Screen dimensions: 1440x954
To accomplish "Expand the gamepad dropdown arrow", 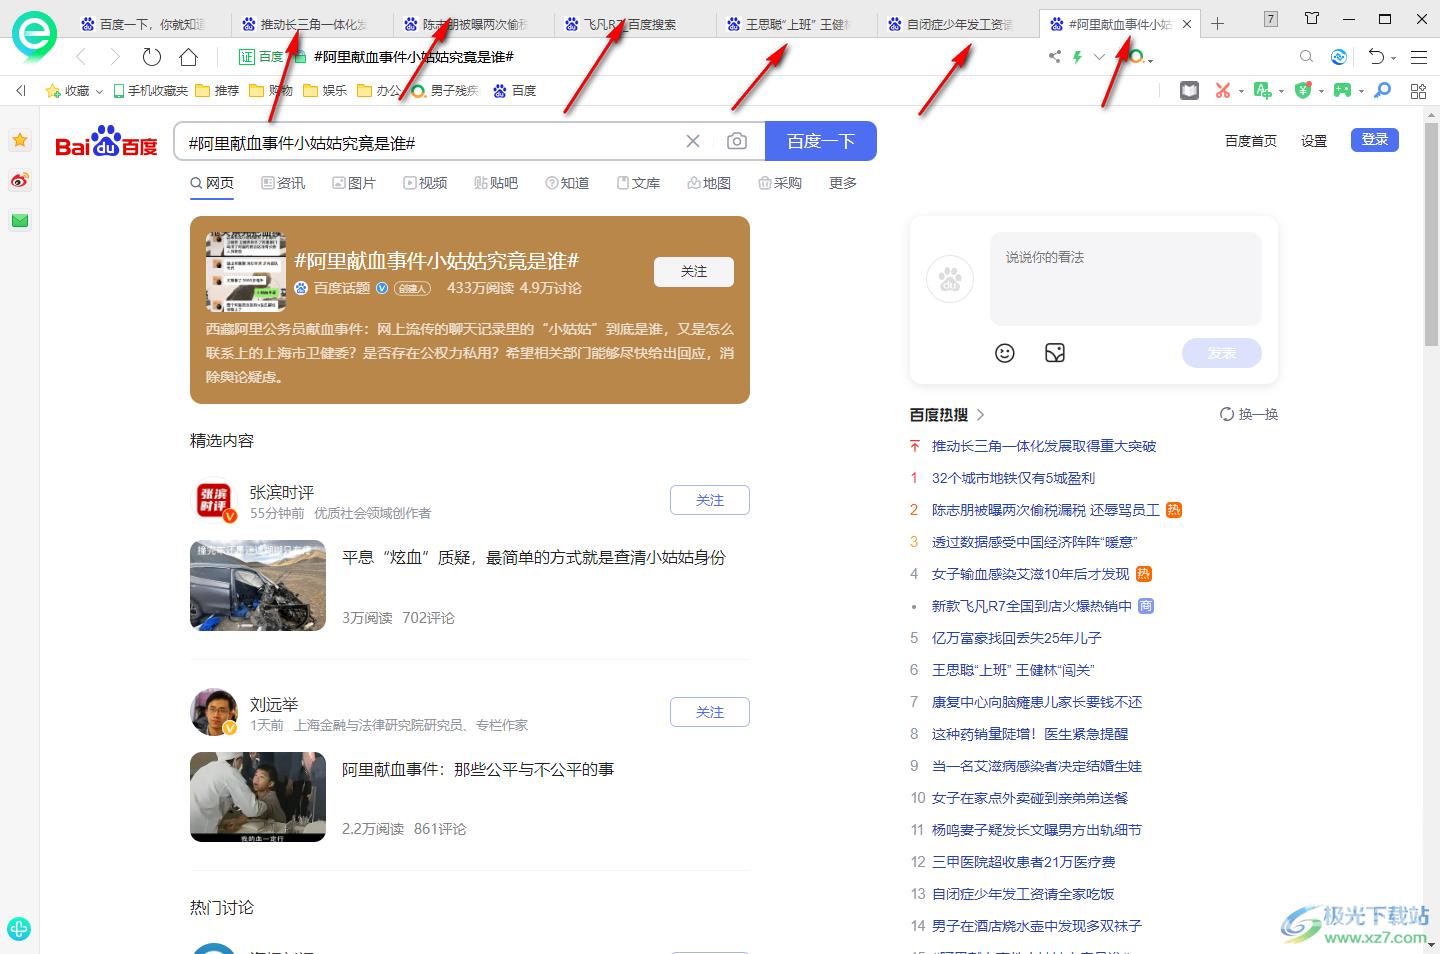I will pos(1361,91).
